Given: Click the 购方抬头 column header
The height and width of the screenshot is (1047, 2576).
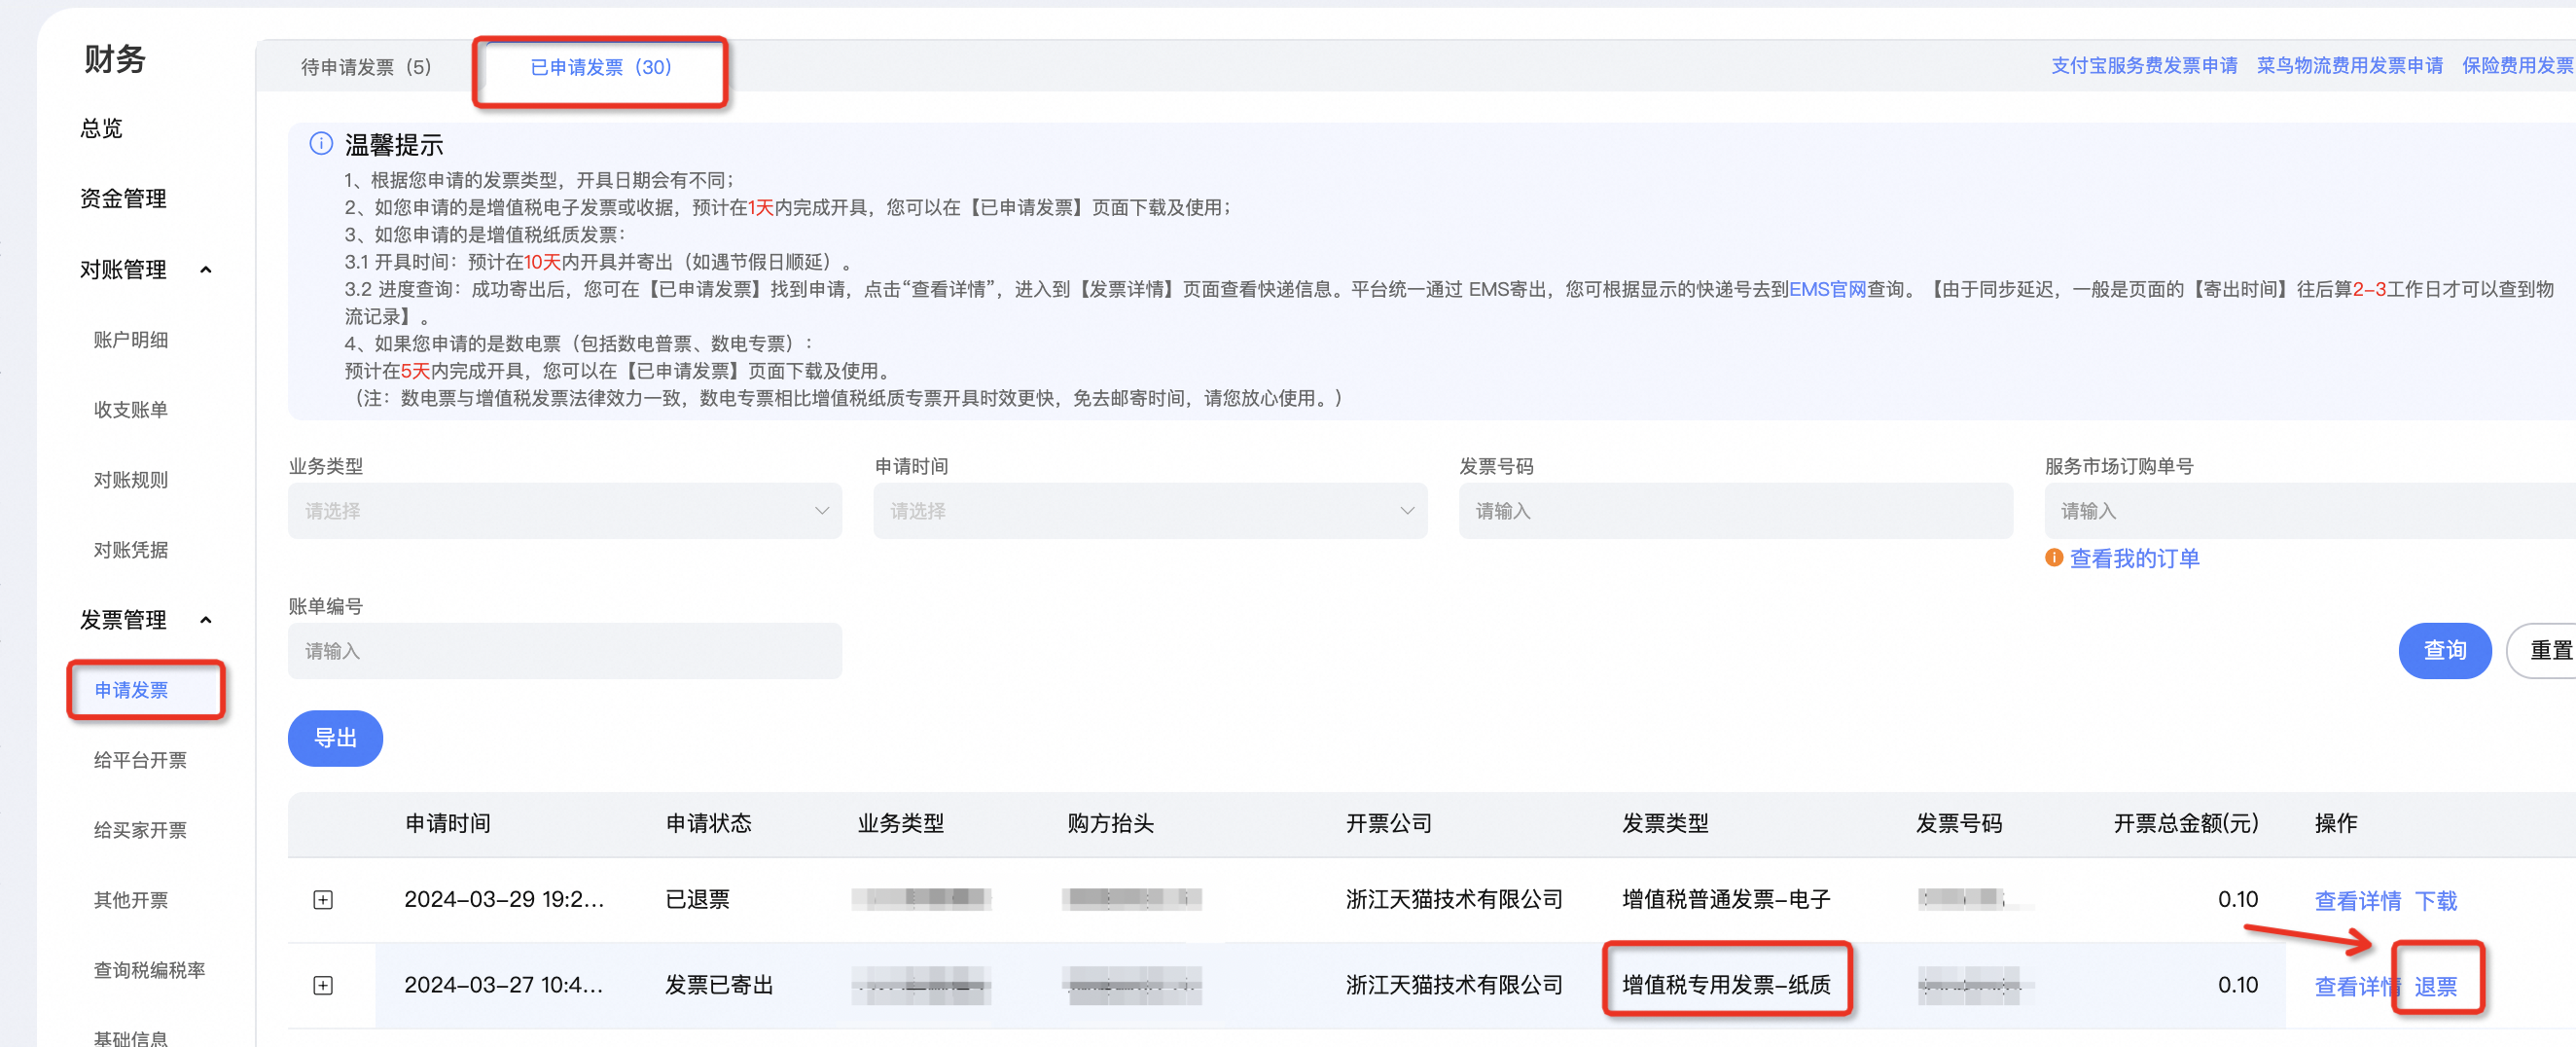Looking at the screenshot, I should (1110, 824).
